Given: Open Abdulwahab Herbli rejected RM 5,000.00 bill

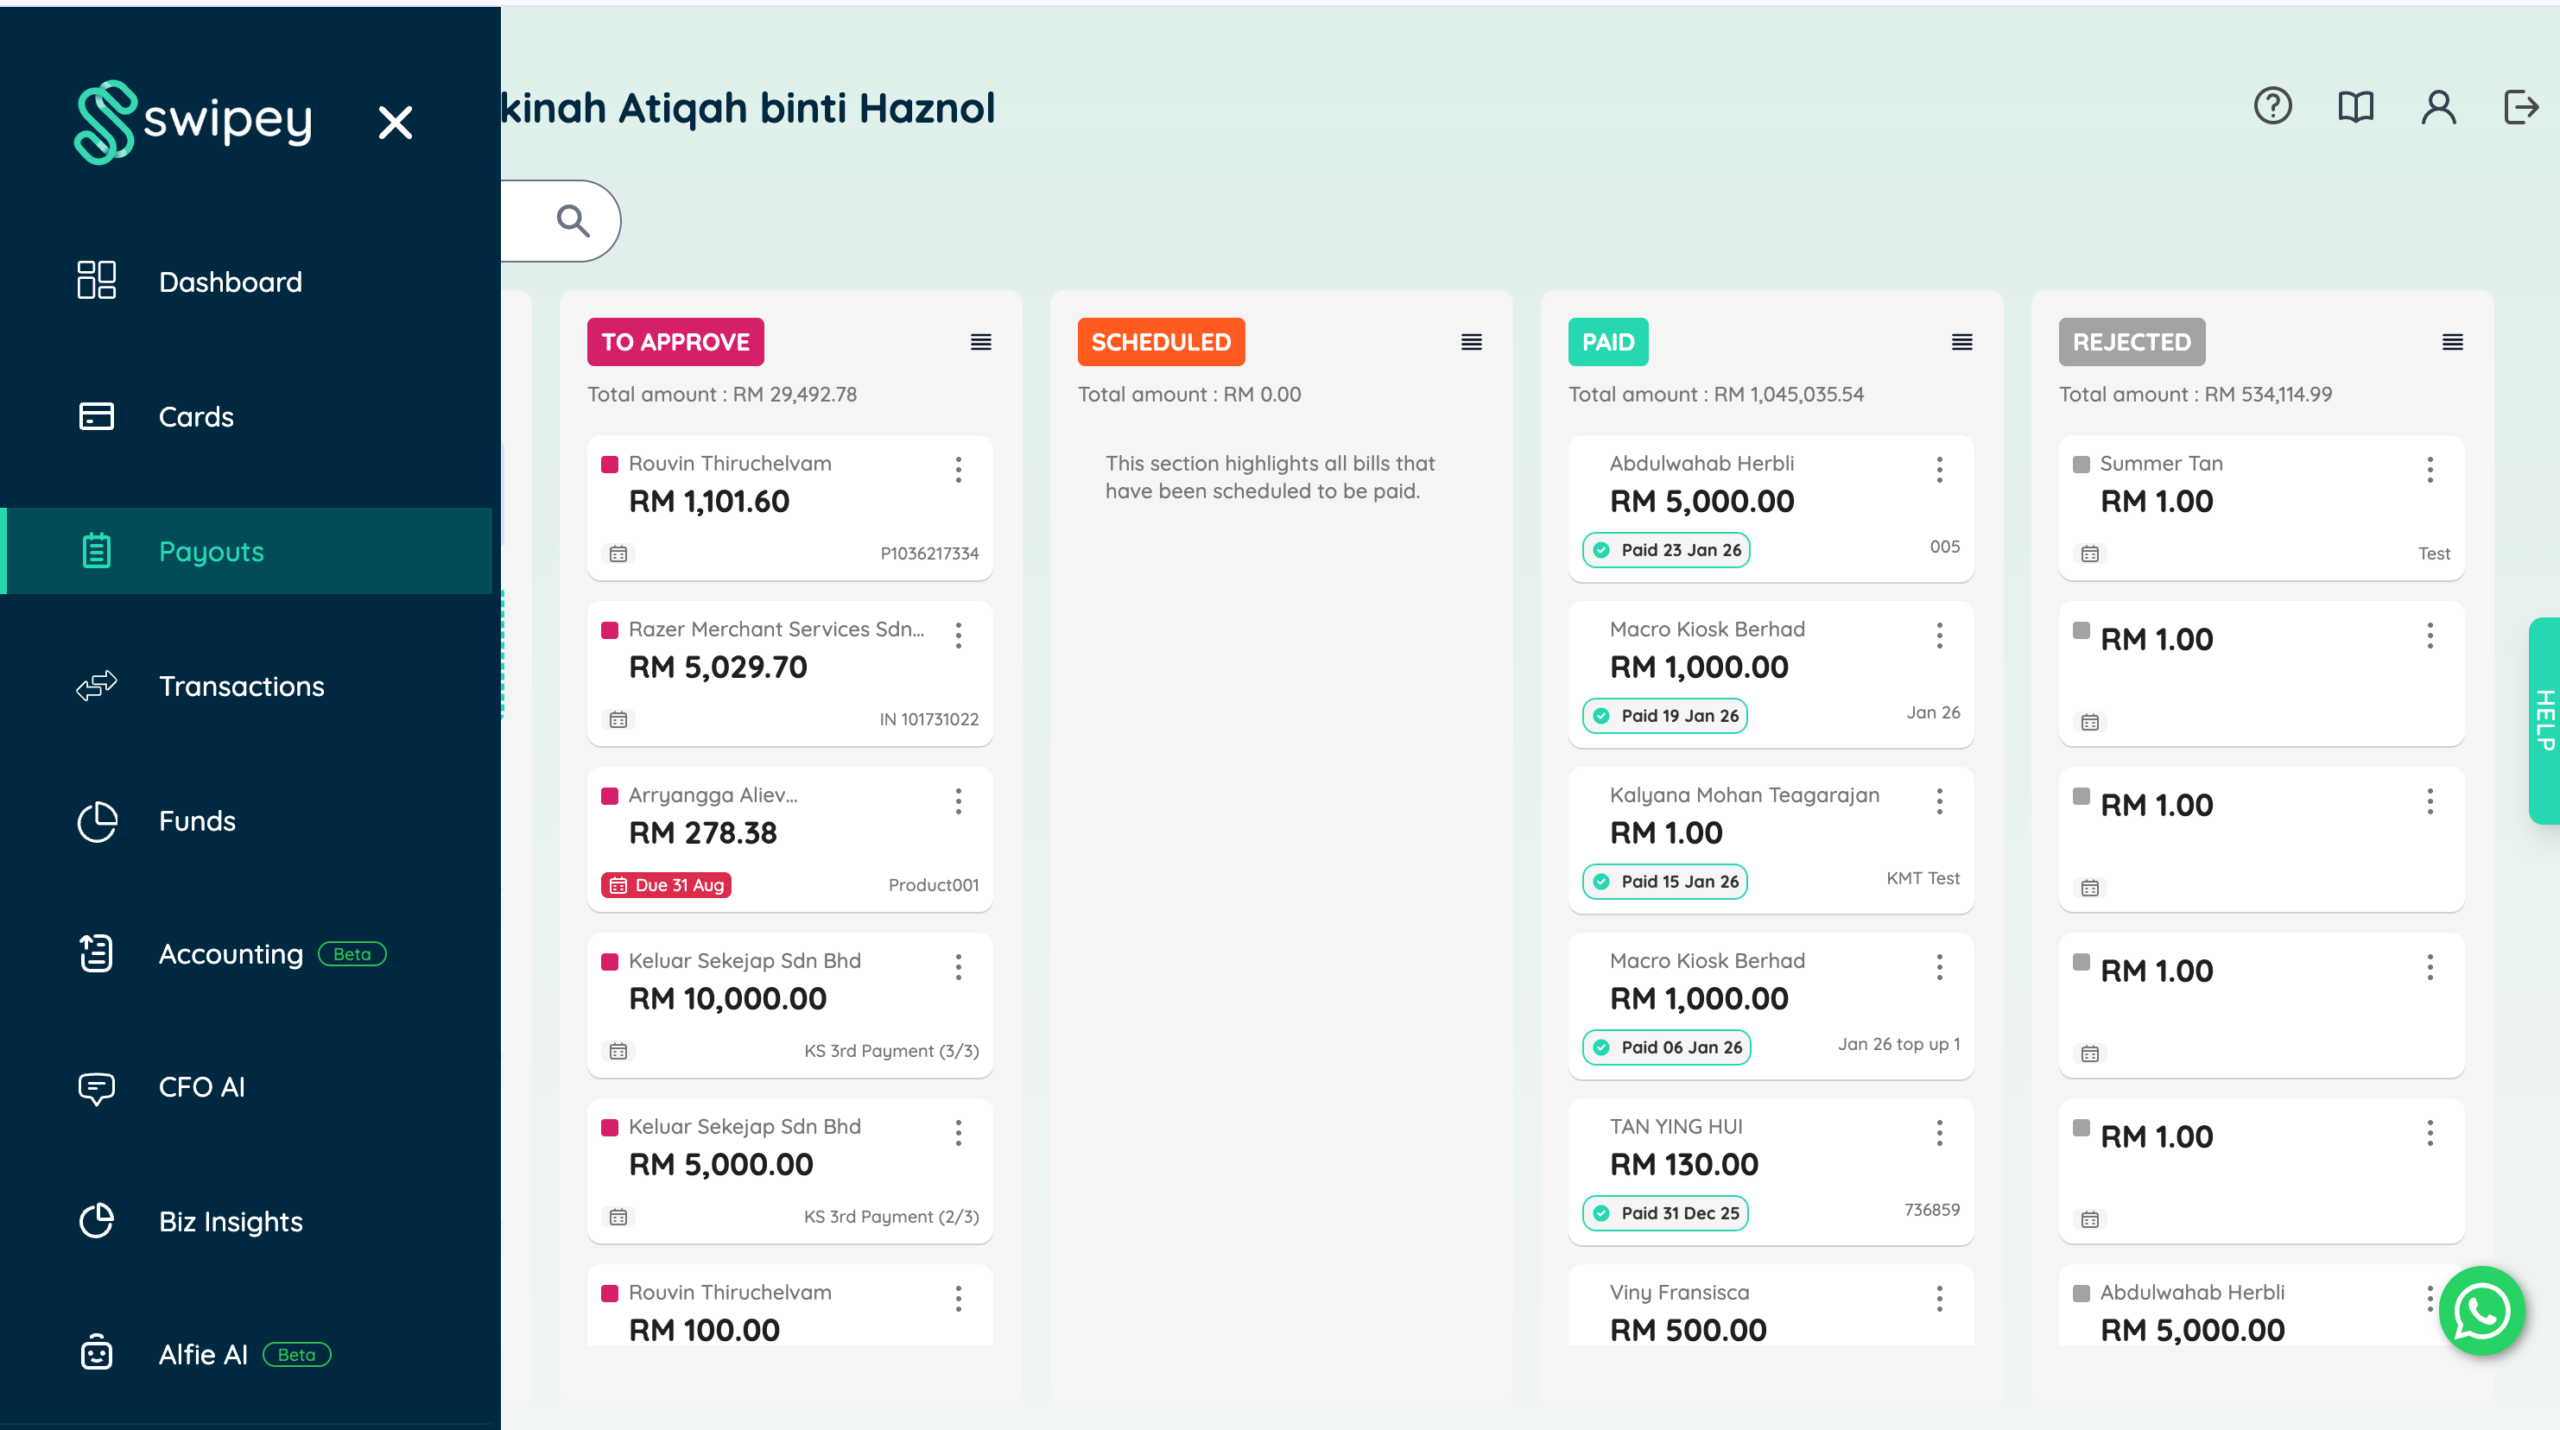Looking at the screenshot, I should pyautogui.click(x=2262, y=1305).
